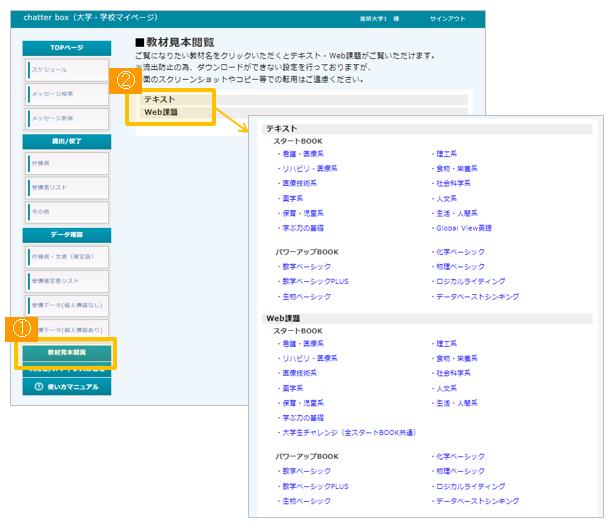Viewport: 612px width, 528px height.
Task: Select メッセージ検索 in the sidebar
Action: click(x=66, y=94)
